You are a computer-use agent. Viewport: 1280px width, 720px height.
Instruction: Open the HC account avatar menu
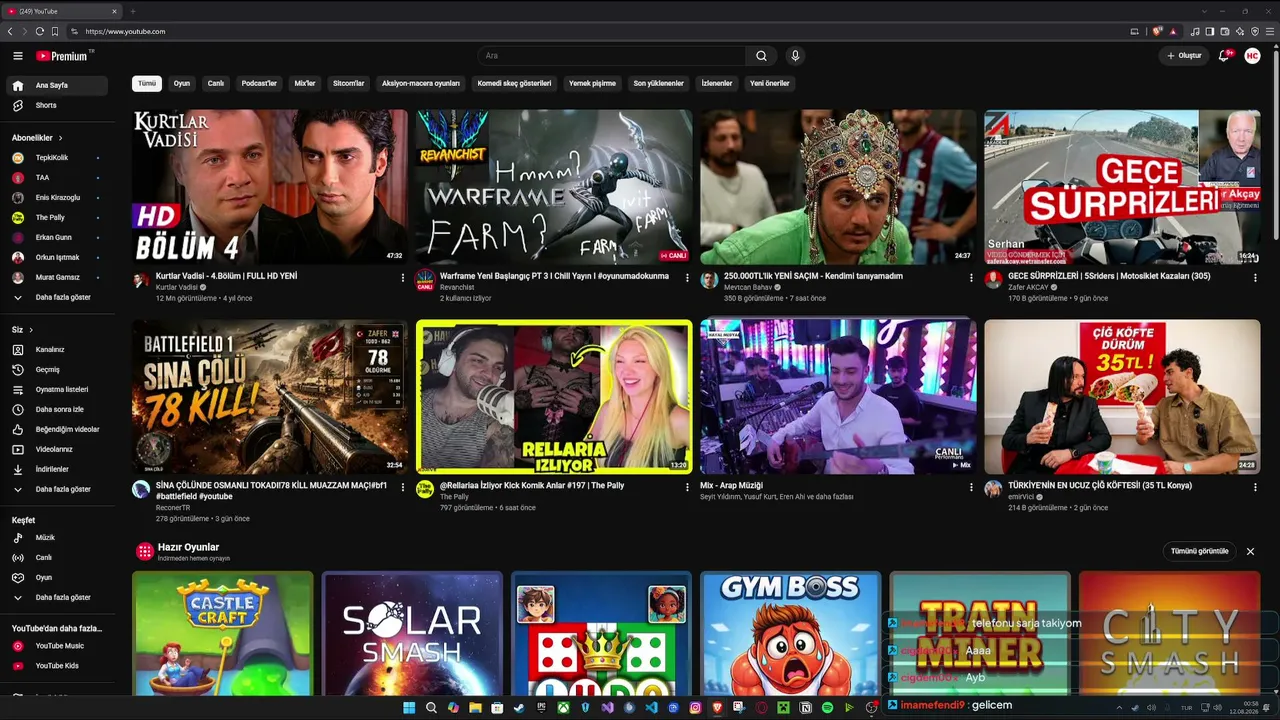[1252, 56]
